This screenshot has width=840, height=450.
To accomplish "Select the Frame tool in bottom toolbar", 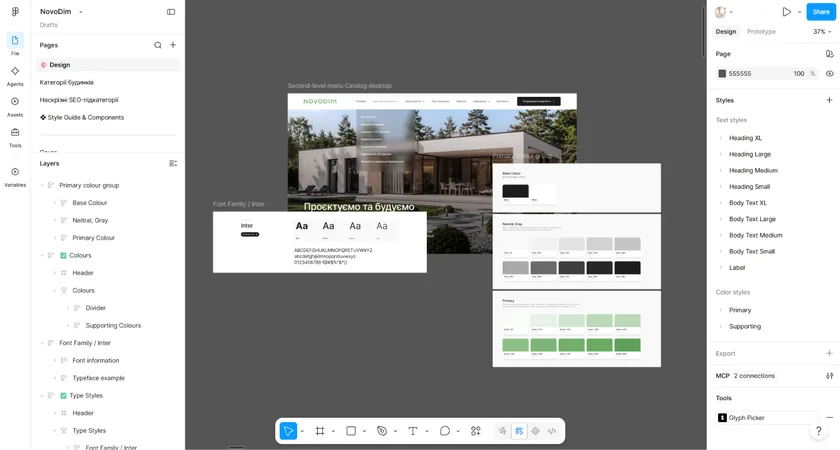I will (320, 431).
